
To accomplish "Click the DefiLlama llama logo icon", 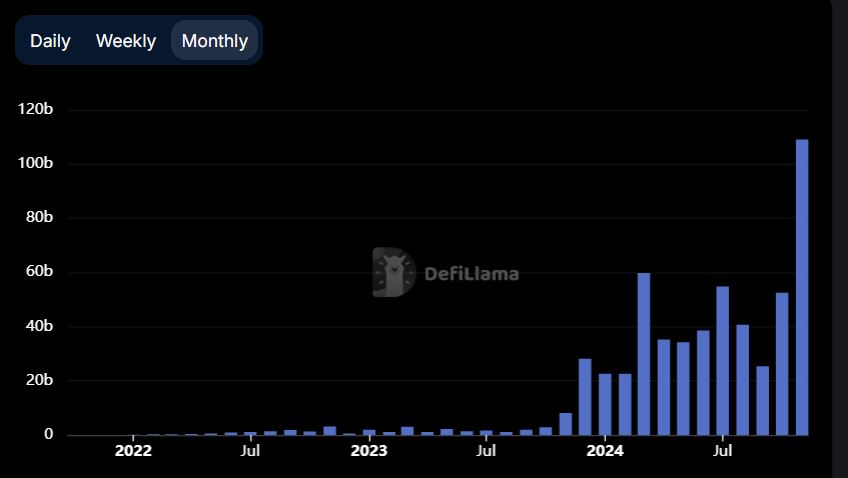I will (394, 273).
